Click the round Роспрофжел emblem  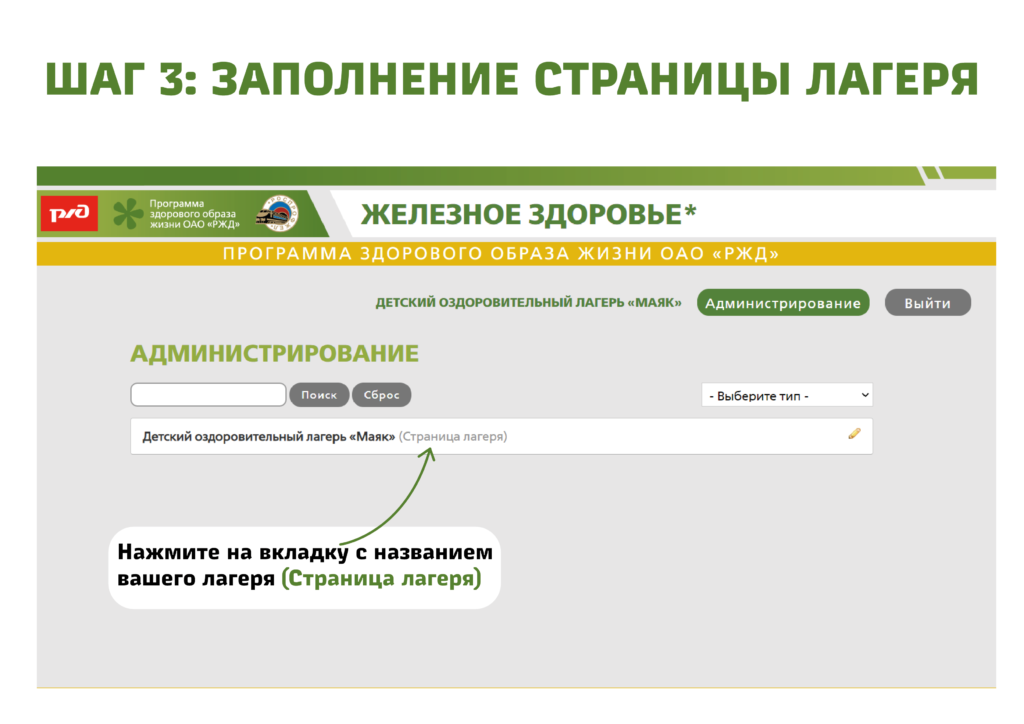pyautogui.click(x=278, y=213)
